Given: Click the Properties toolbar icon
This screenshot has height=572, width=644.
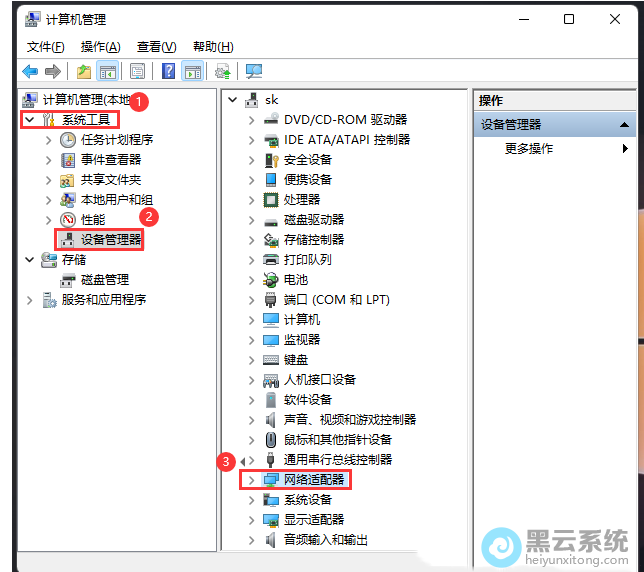Looking at the screenshot, I should click(137, 71).
